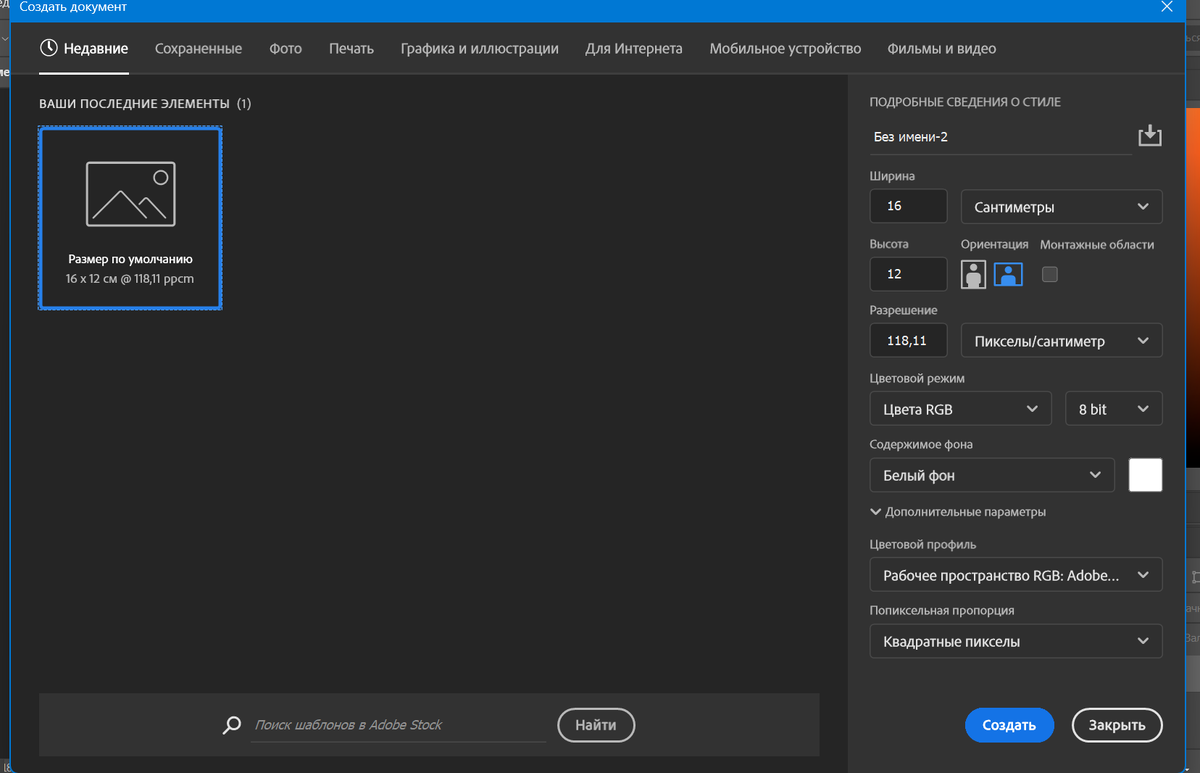This screenshot has height=773, width=1200.
Task: Select portrait orientation icon
Action: (973, 274)
